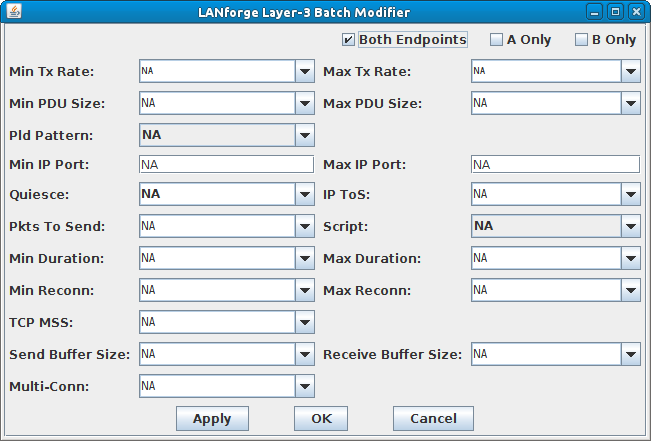
Task: Minimize the Batch Modifier window
Action: (x=594, y=12)
